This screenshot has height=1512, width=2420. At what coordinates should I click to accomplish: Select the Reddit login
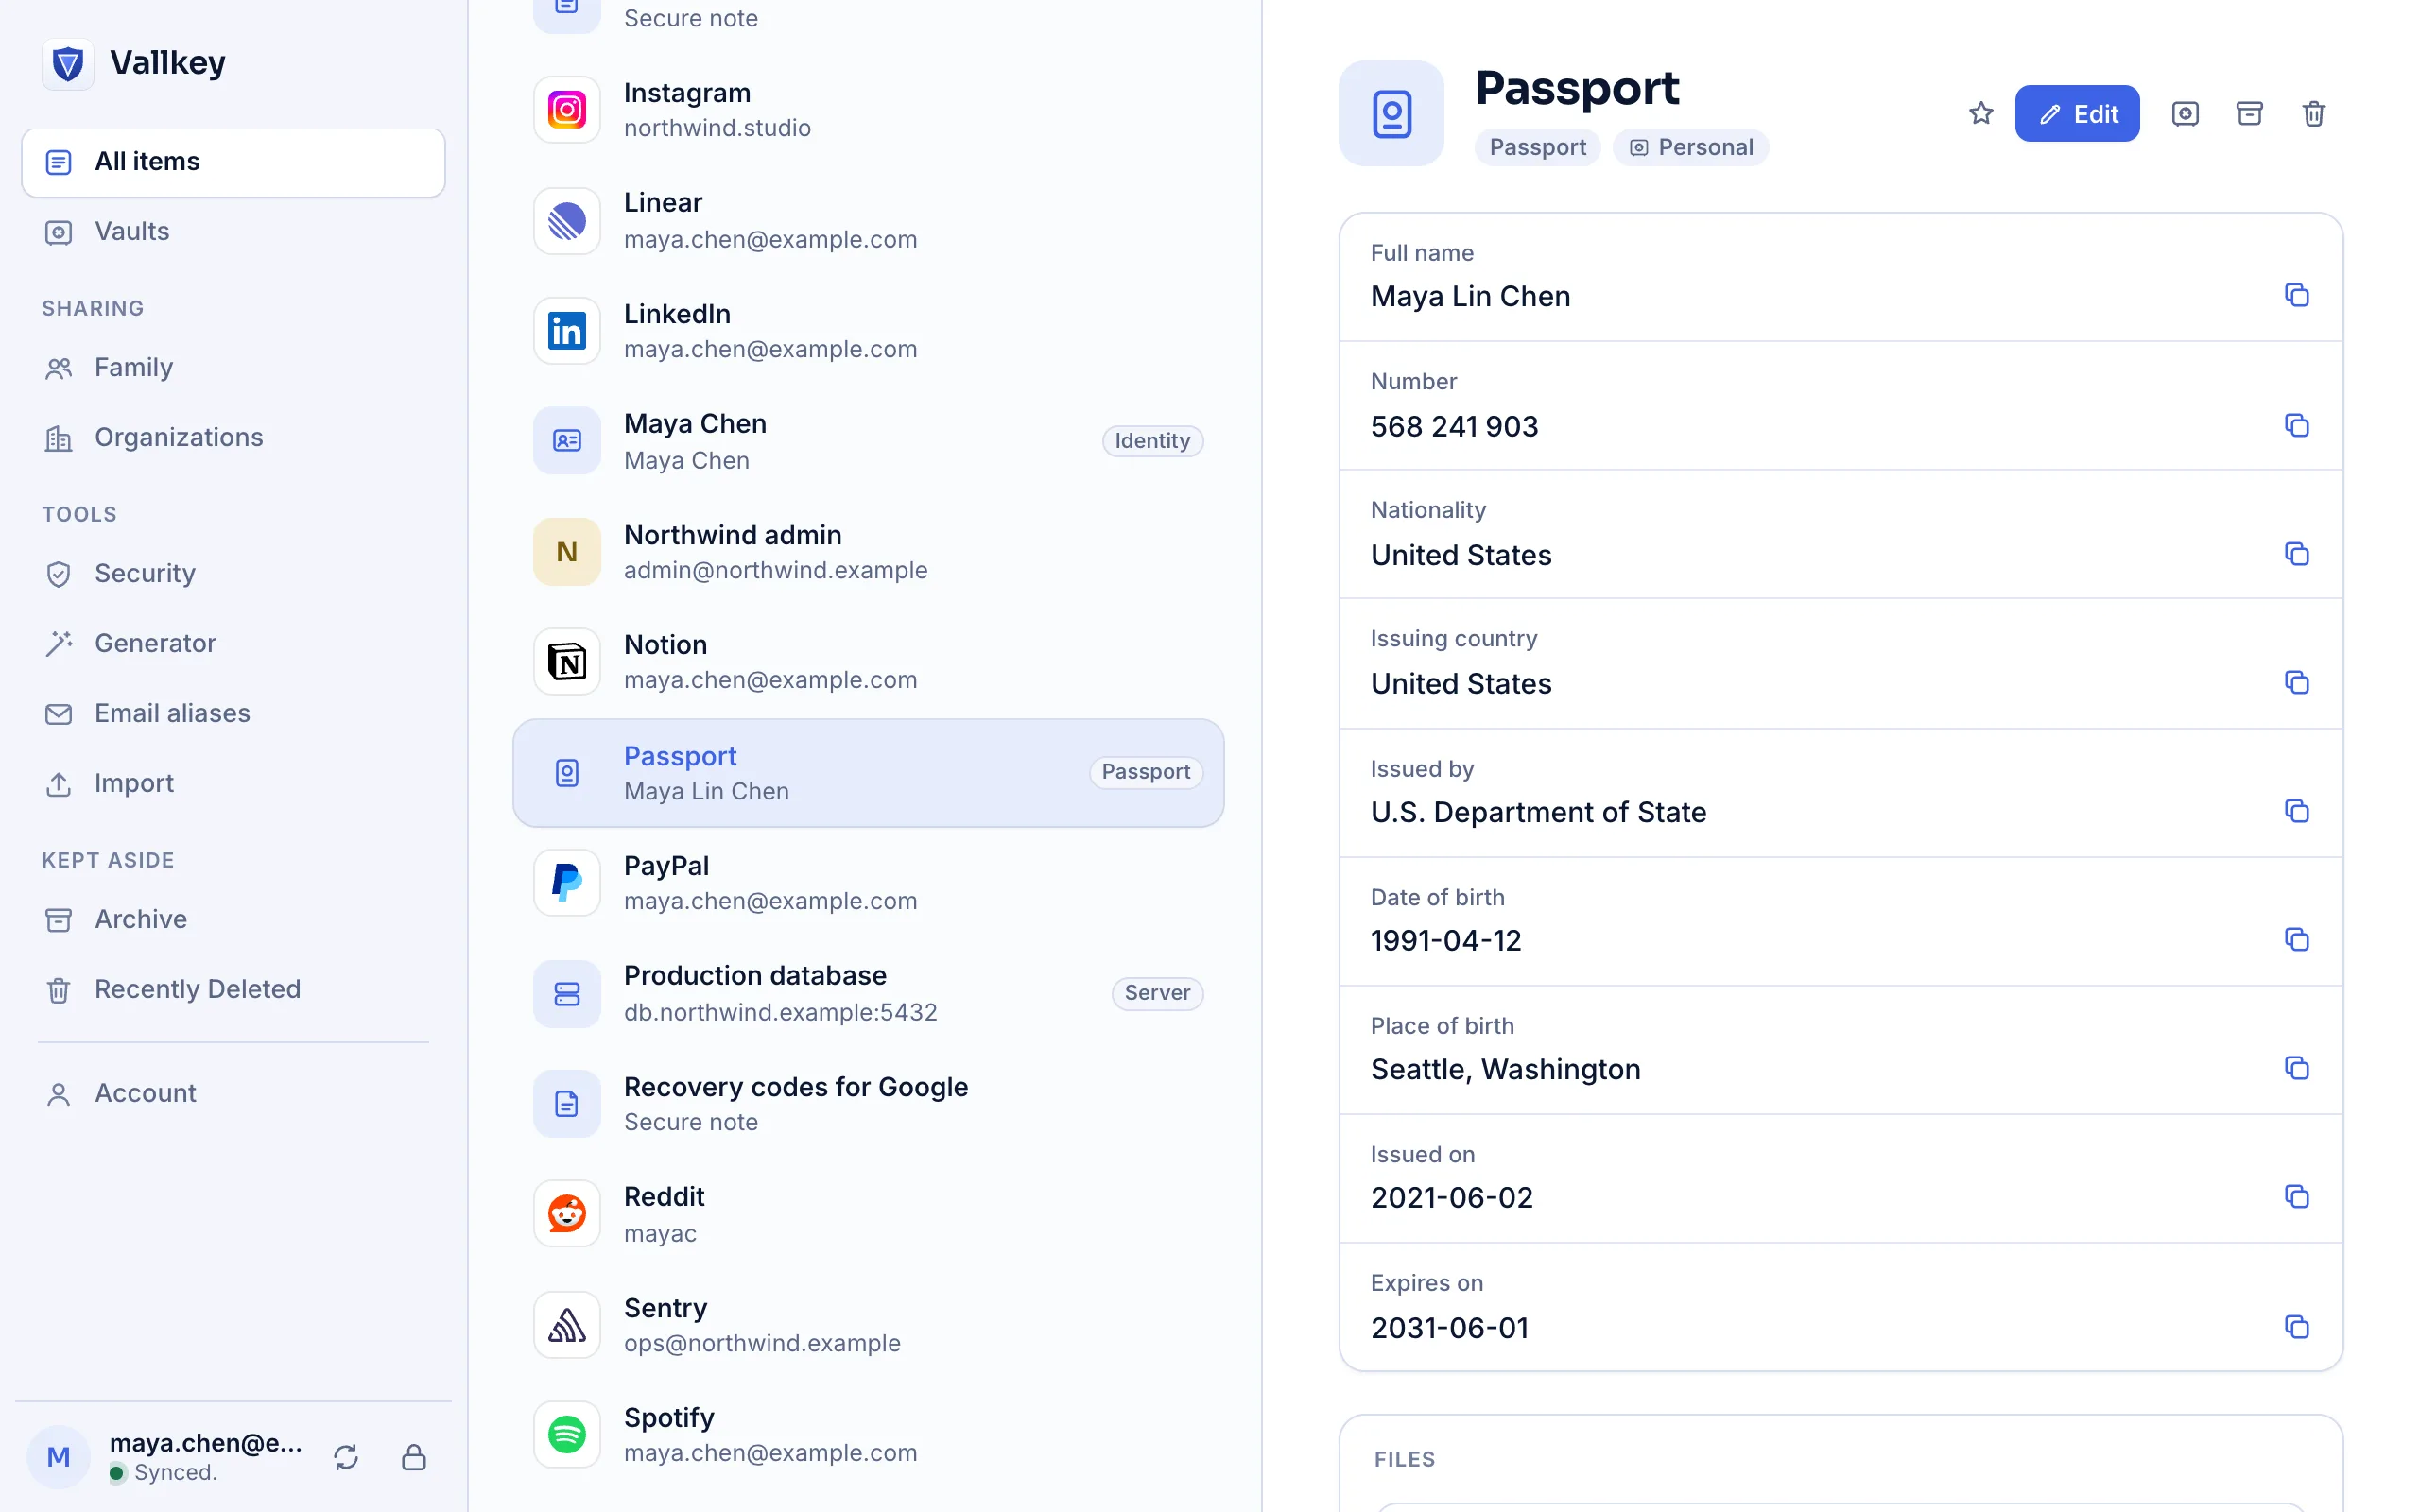pos(868,1214)
